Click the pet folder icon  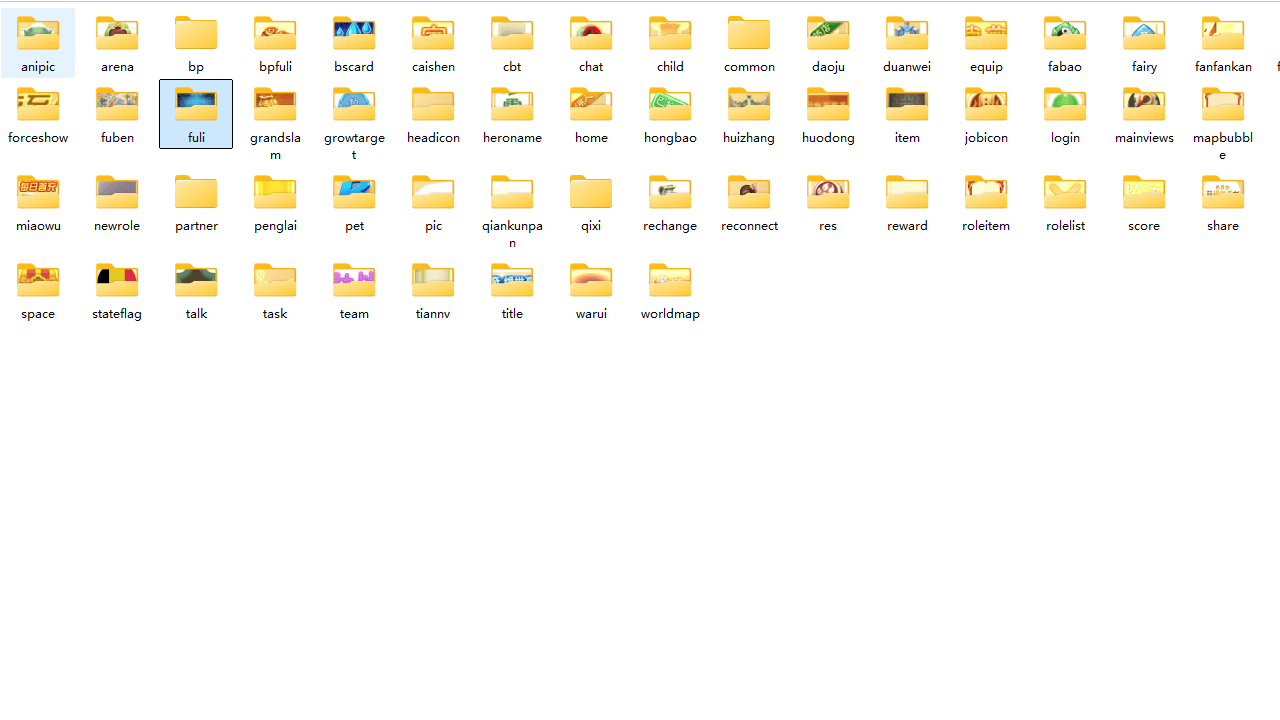354,192
